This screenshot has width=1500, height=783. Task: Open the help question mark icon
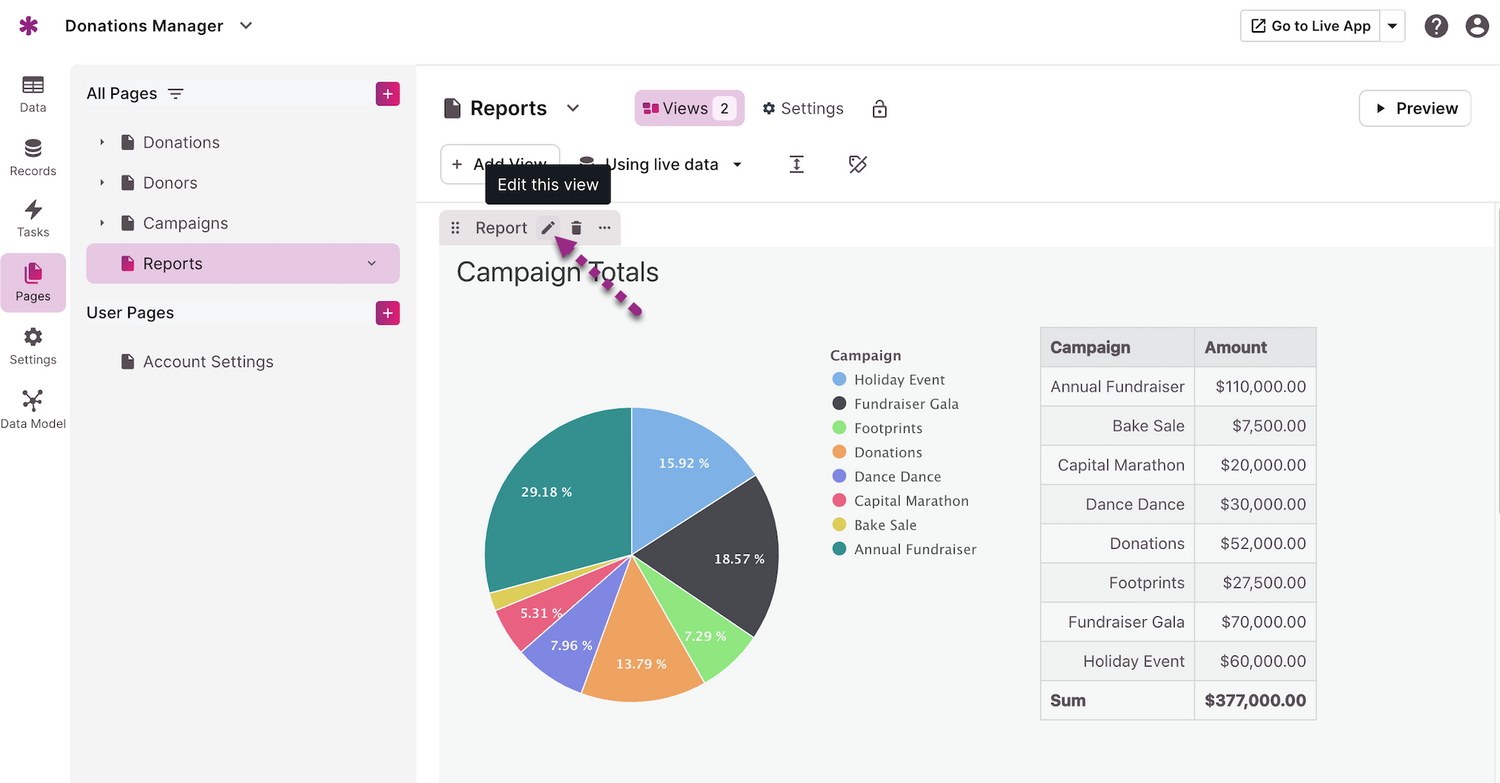pyautogui.click(x=1436, y=26)
